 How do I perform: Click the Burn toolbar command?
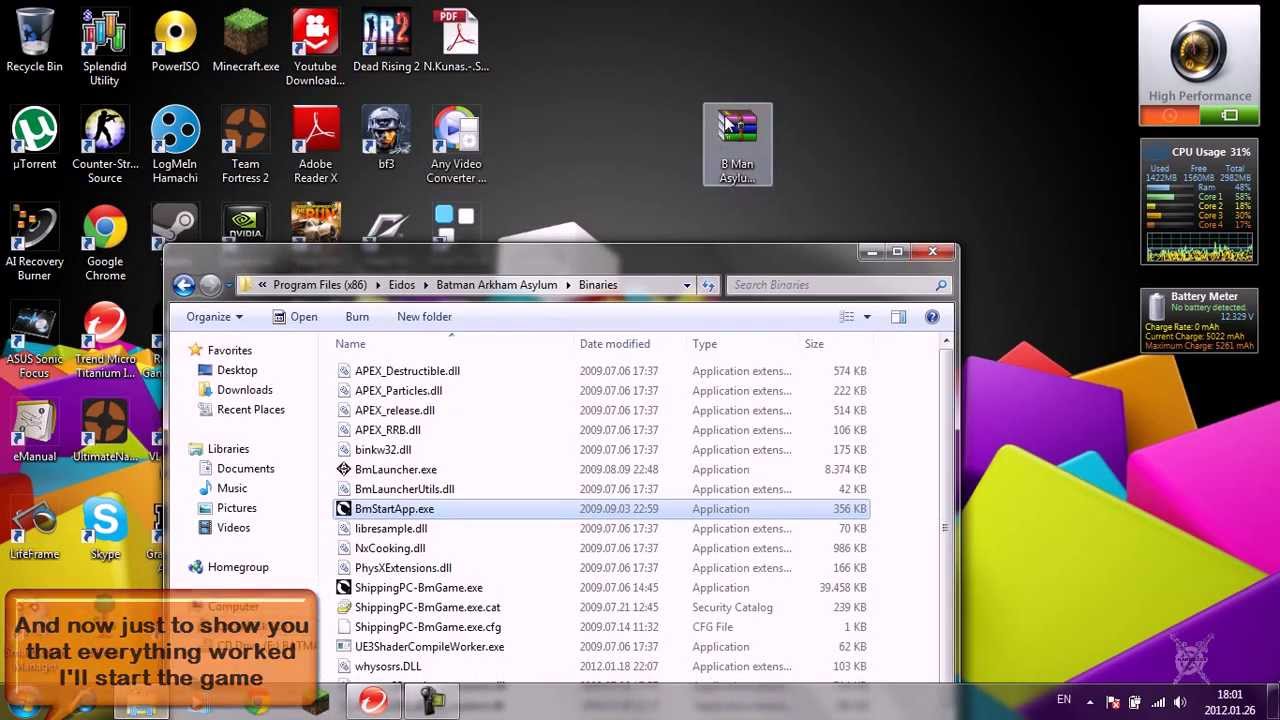tap(357, 317)
